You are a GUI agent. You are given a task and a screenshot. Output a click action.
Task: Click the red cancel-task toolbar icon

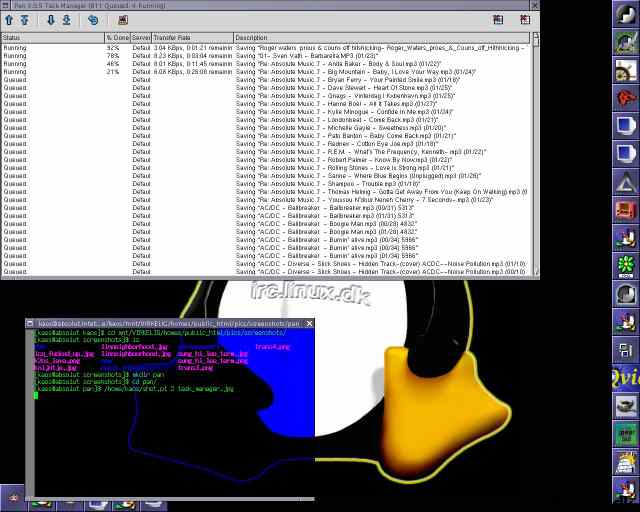tap(123, 20)
